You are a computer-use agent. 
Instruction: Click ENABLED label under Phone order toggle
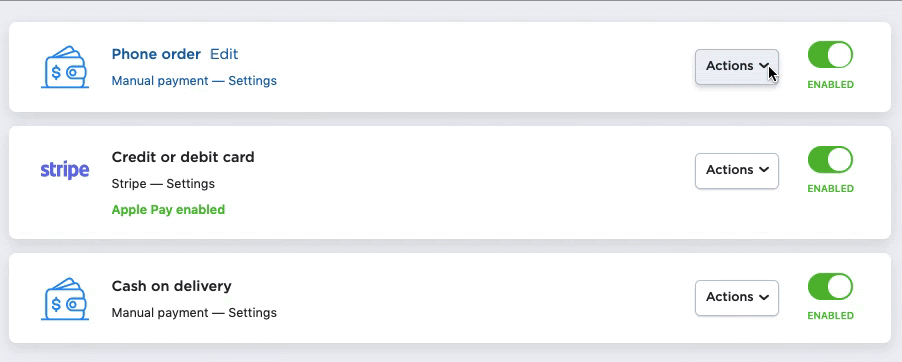pyautogui.click(x=830, y=85)
